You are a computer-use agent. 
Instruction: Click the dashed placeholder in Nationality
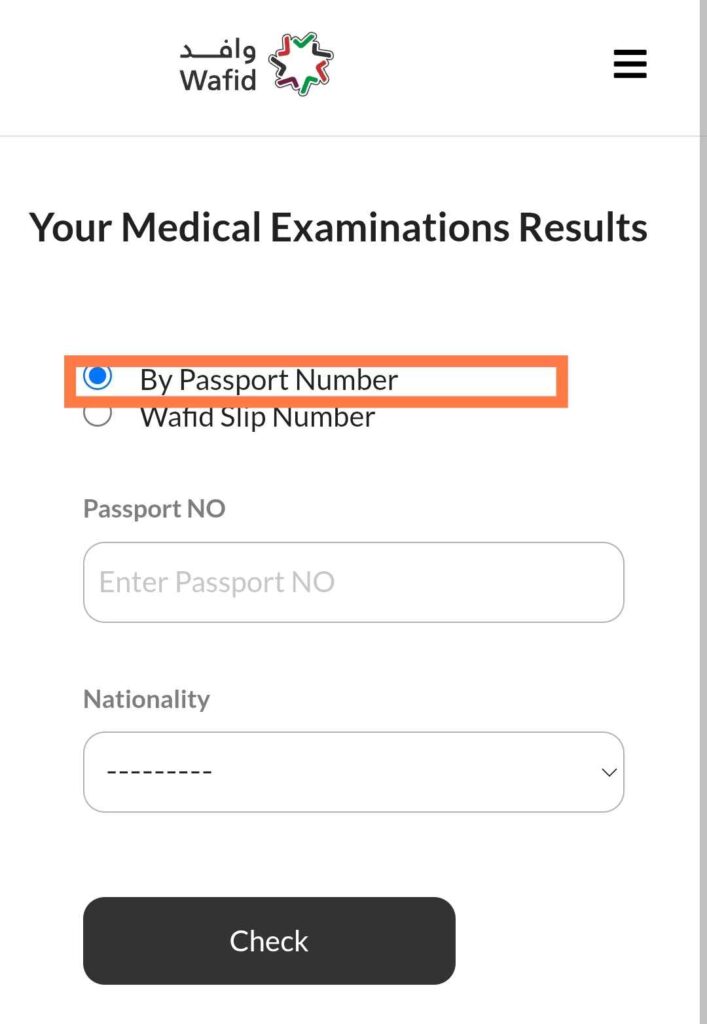pyautogui.click(x=159, y=772)
